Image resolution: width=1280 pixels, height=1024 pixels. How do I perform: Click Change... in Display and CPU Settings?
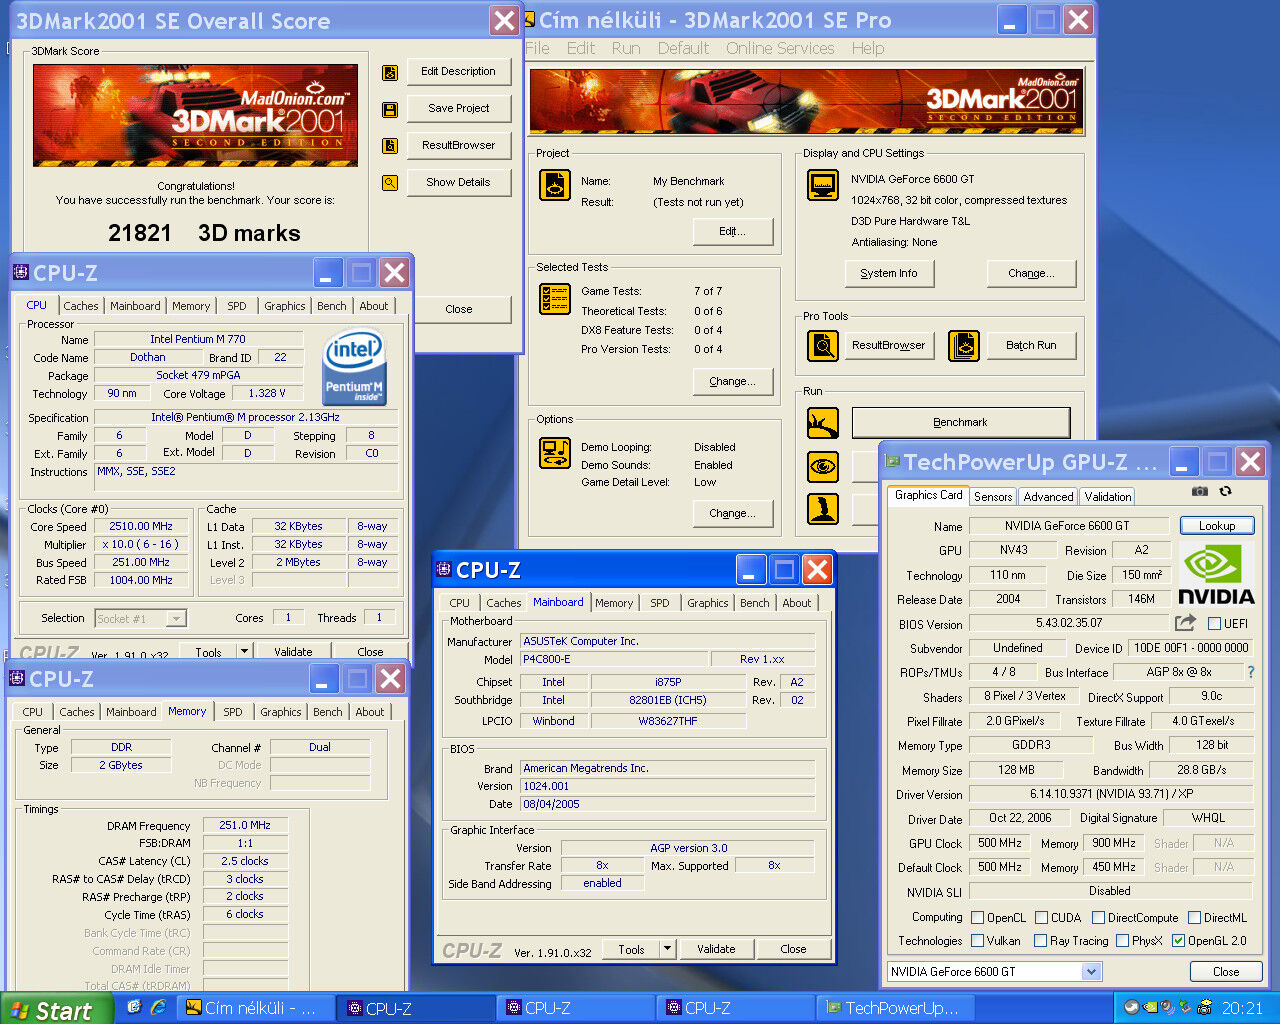[x=1031, y=273]
